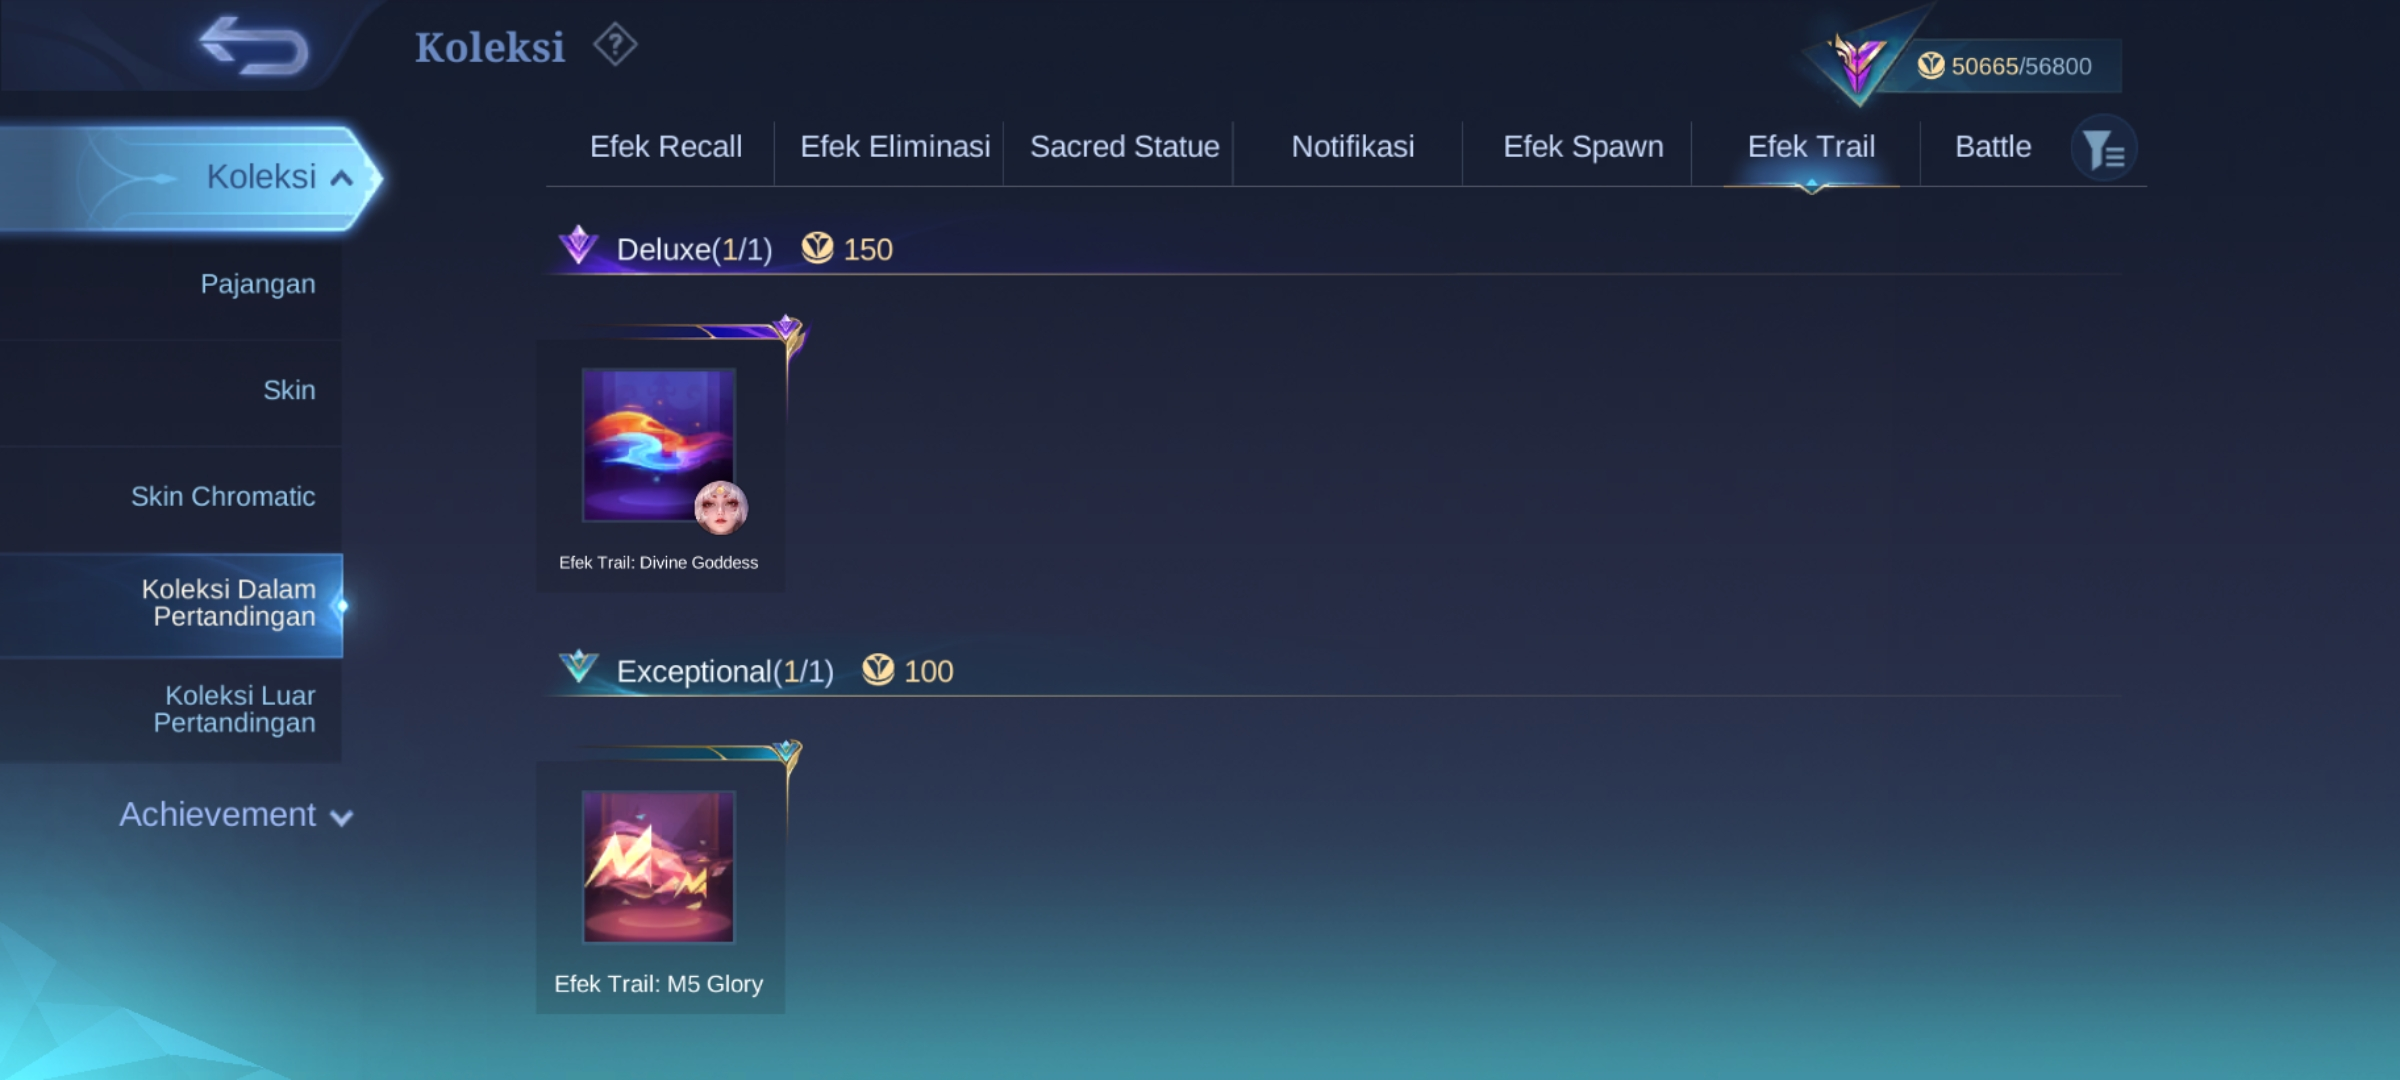Select the Notifikasi tab
Viewport: 2400px width, 1080px height.
(x=1353, y=147)
